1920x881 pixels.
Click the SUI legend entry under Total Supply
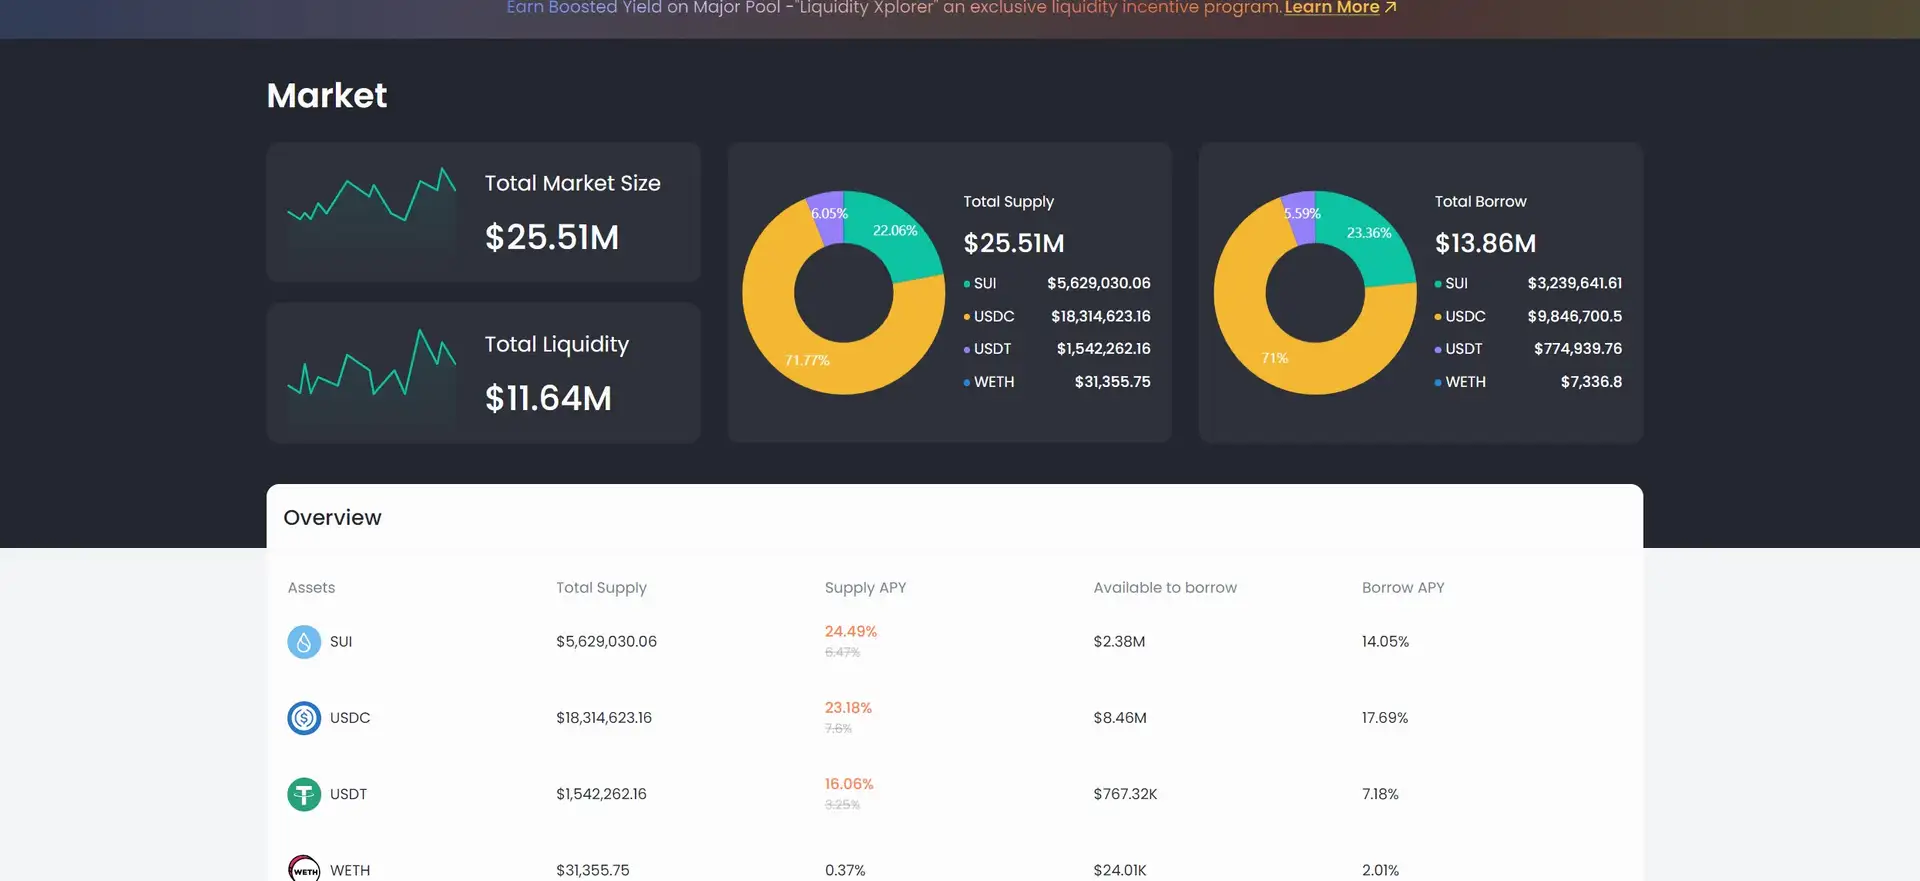point(985,284)
